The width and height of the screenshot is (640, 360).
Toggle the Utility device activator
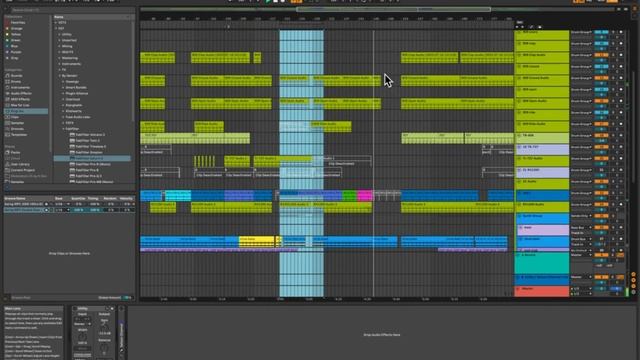75,309
